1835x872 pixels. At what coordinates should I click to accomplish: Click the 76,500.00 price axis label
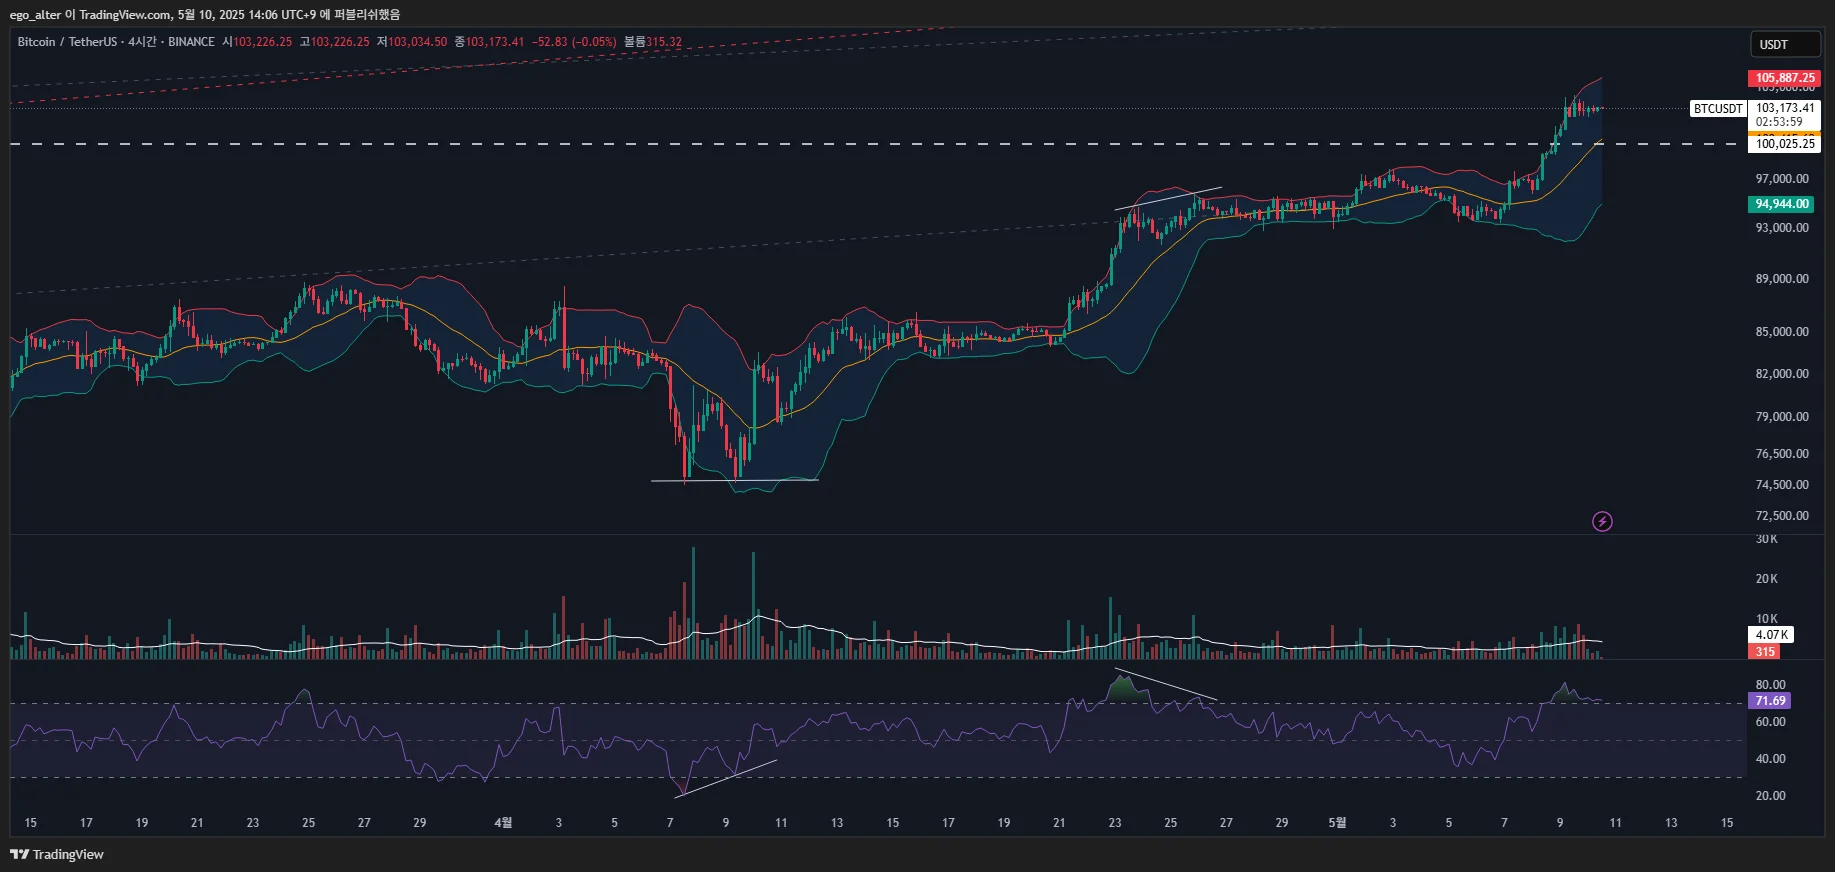(x=1782, y=454)
